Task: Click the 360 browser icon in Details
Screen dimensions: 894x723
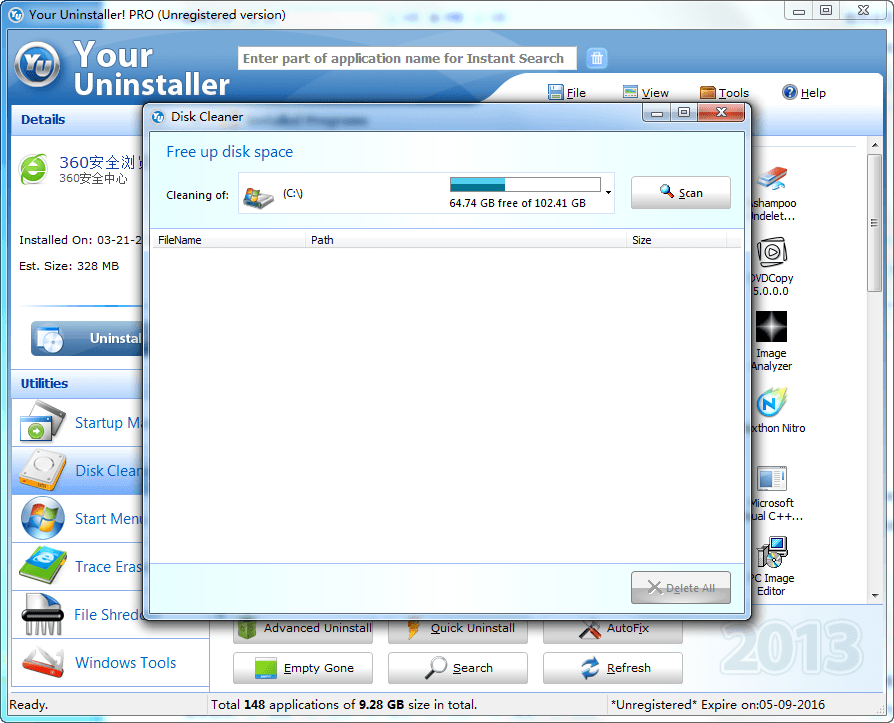Action: point(34,169)
